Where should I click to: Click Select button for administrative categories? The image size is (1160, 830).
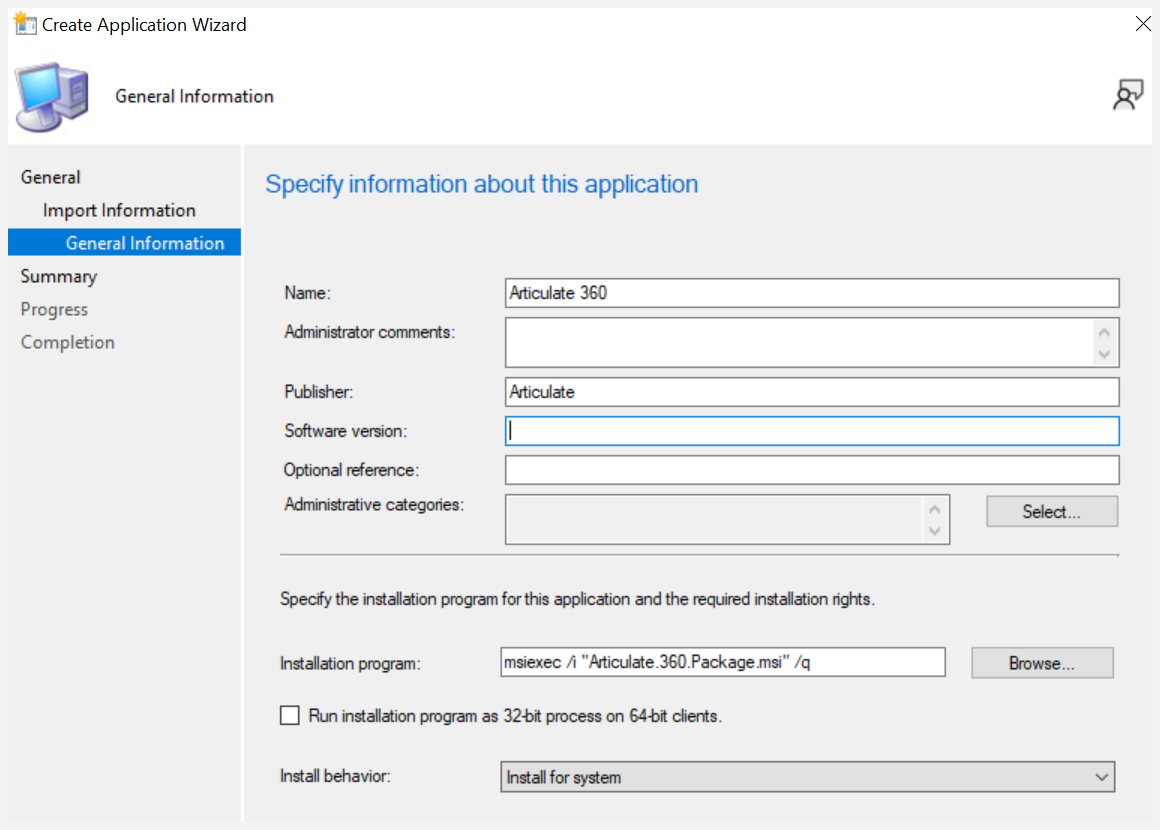[1051, 511]
